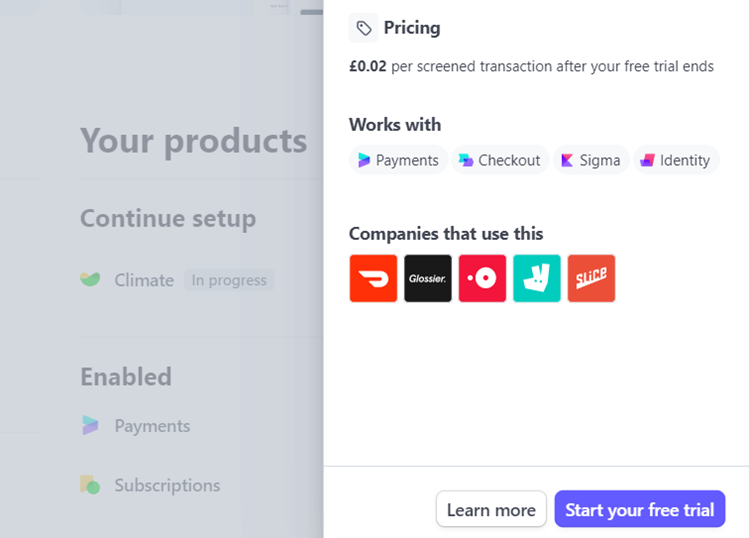Viewport: 750px width, 538px height.
Task: Click the DoorDash company logo
Action: [x=373, y=278]
